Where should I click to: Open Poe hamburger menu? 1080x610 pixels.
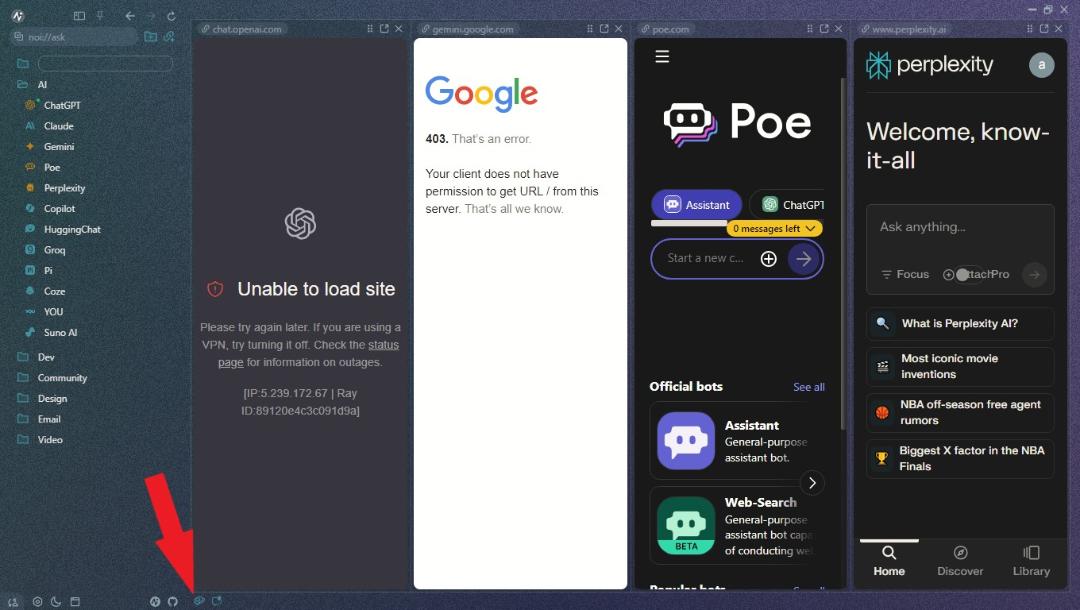pyautogui.click(x=662, y=56)
